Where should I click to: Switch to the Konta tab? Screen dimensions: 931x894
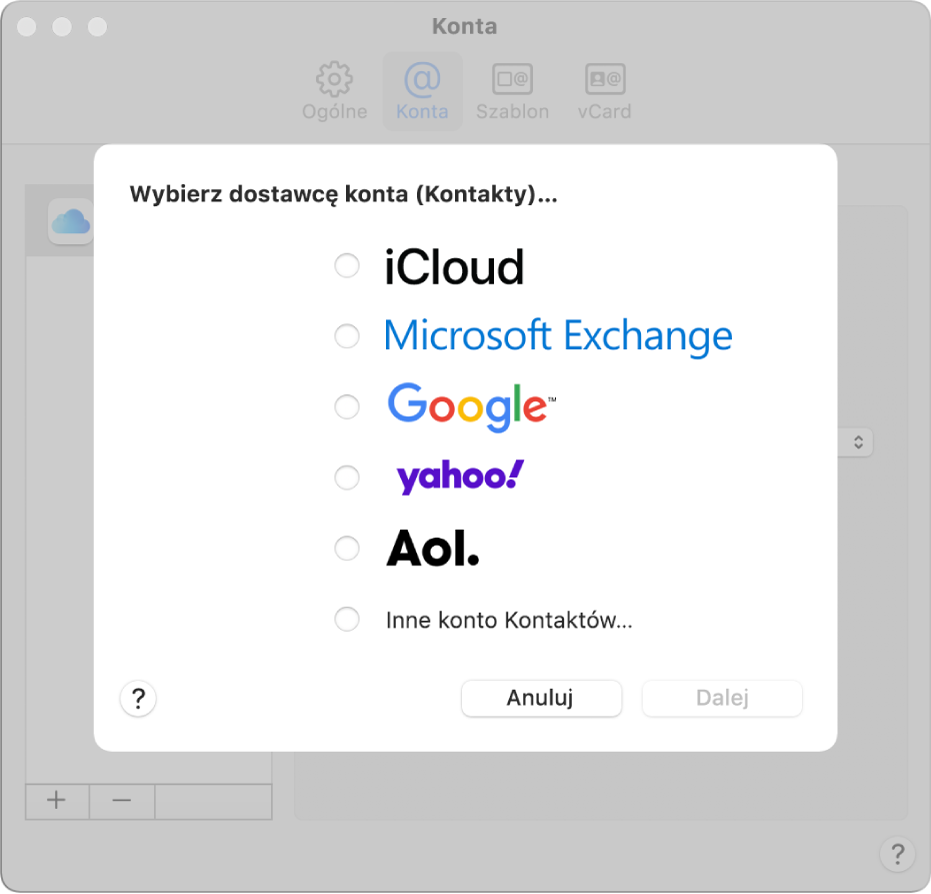(x=422, y=91)
